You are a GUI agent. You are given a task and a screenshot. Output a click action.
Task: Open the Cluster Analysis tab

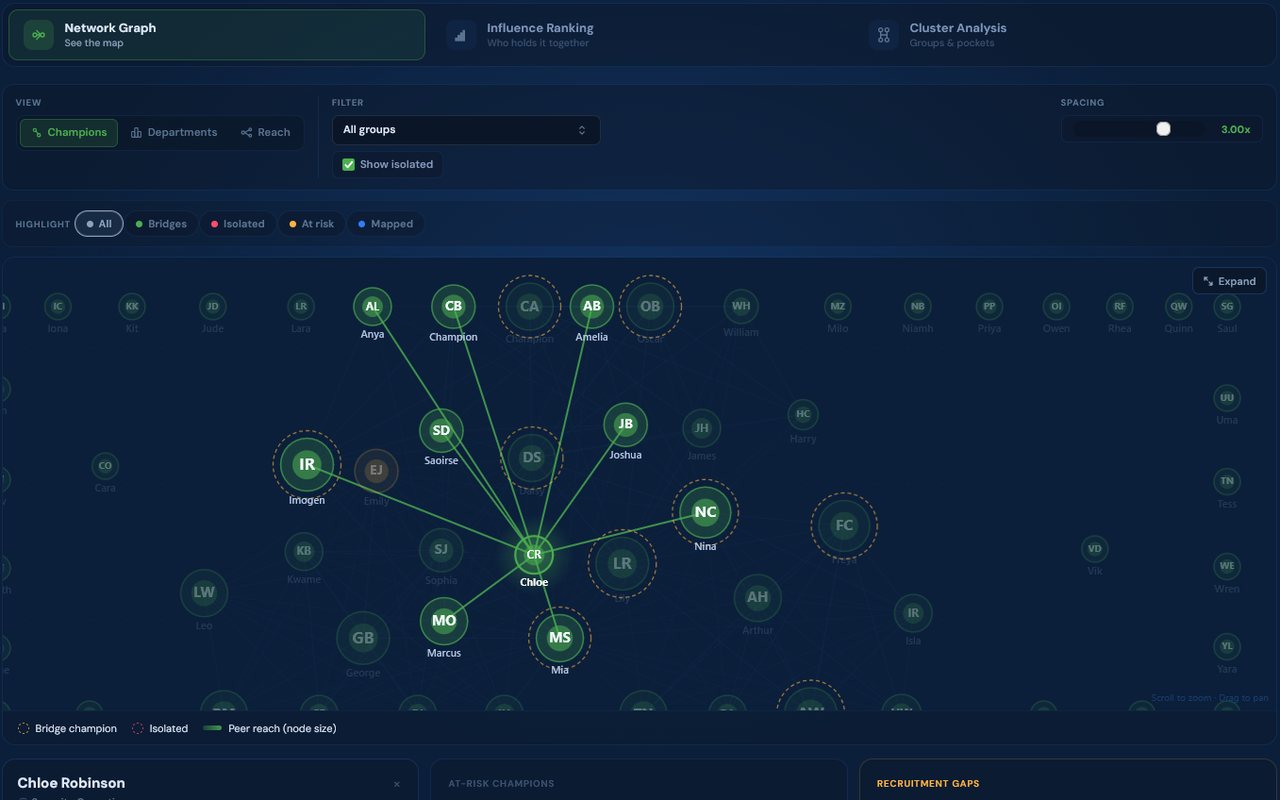(1062, 35)
